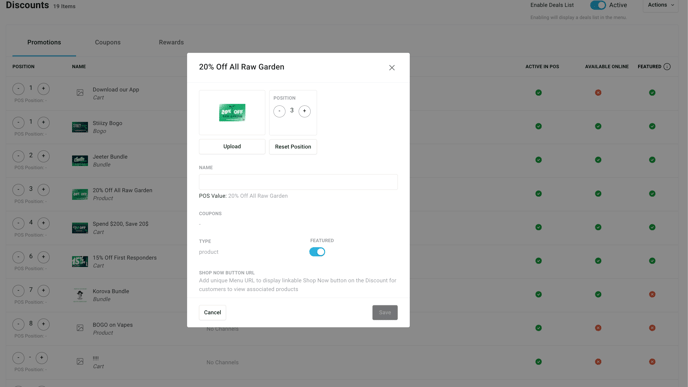Increase position of Jeeter Bundle row
688x387 pixels.
click(43, 156)
